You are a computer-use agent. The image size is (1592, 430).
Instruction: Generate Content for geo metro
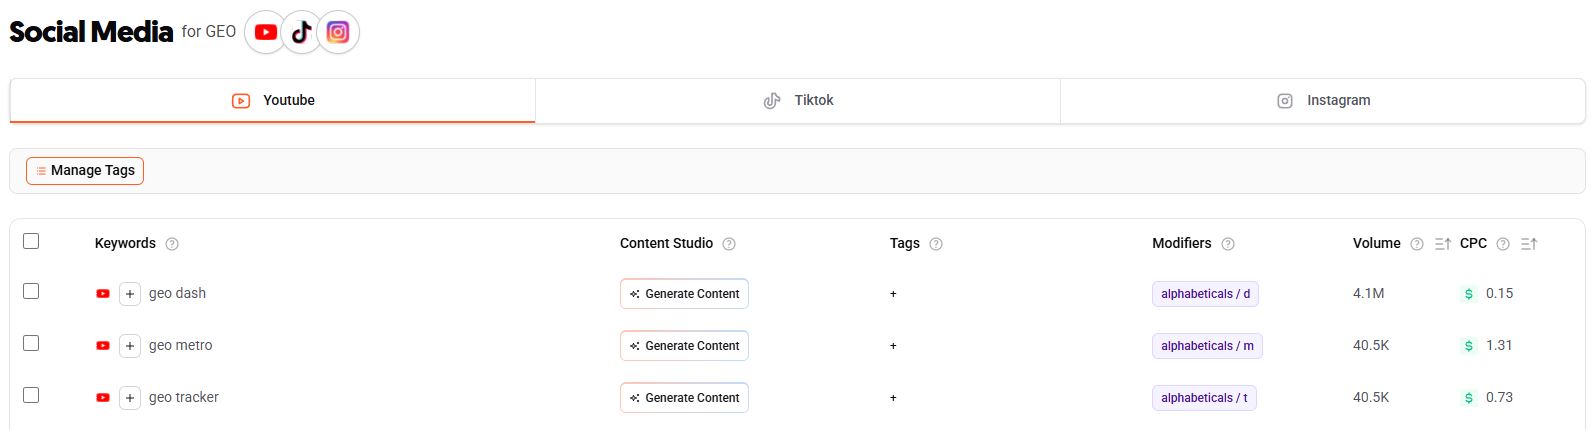684,346
